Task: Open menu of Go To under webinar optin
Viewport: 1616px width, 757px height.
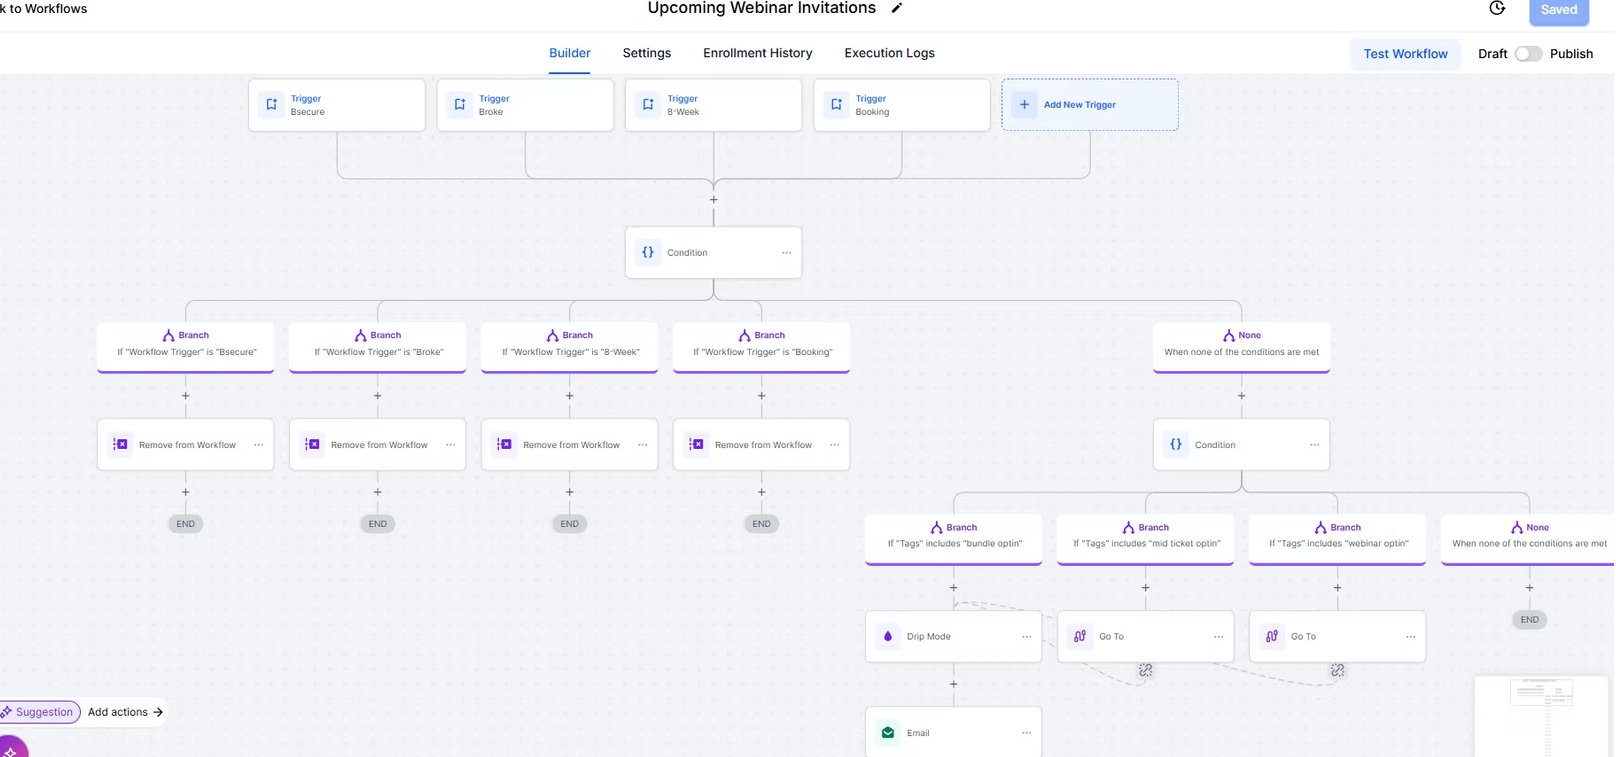Action: (x=1411, y=637)
